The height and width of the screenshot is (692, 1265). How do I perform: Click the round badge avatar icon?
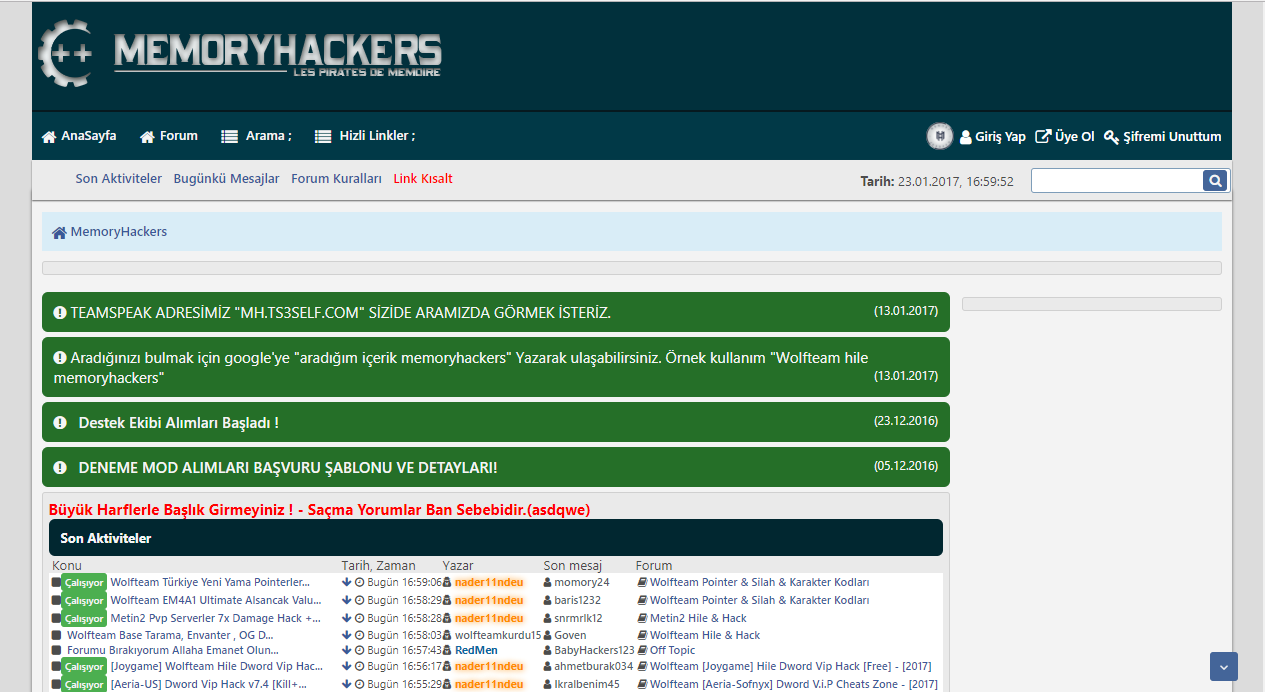(940, 136)
